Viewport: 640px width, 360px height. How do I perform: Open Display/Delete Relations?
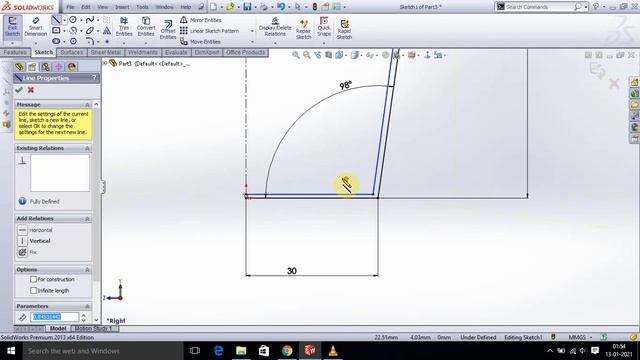pos(275,27)
